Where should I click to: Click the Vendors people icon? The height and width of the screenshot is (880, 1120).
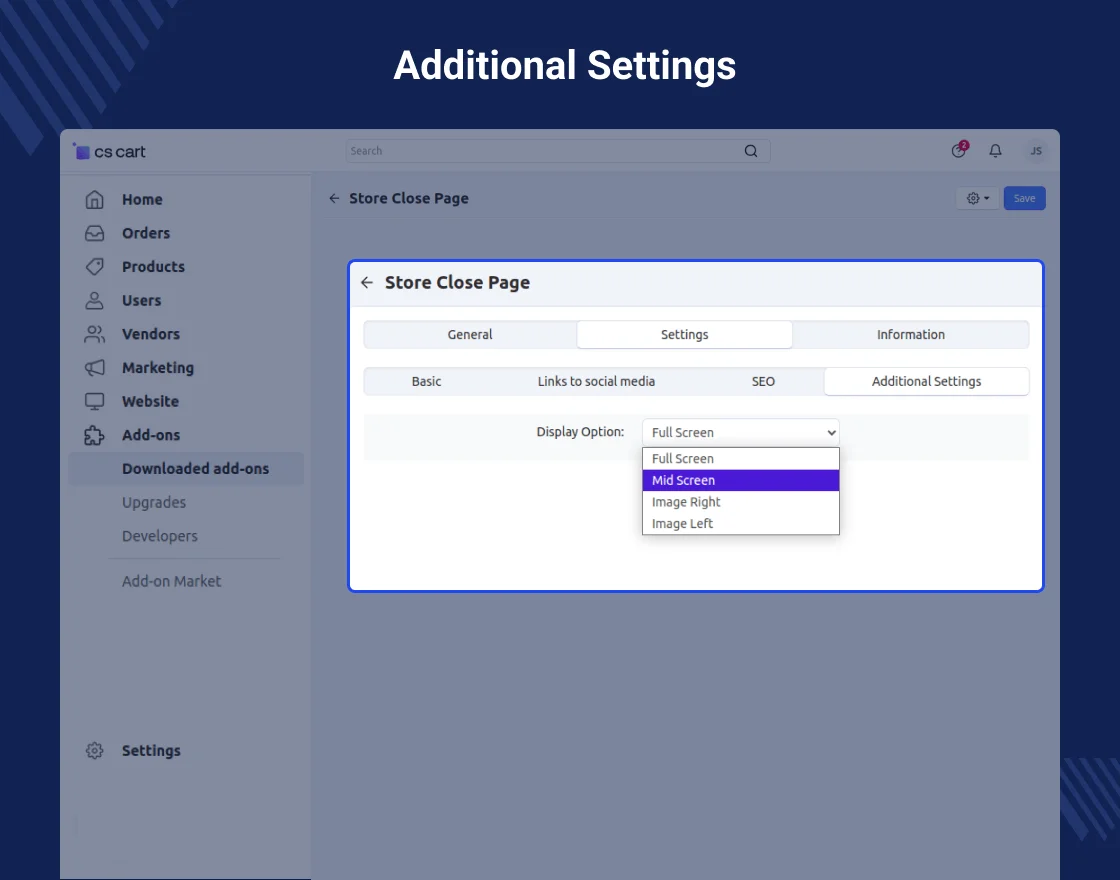pyautogui.click(x=95, y=334)
